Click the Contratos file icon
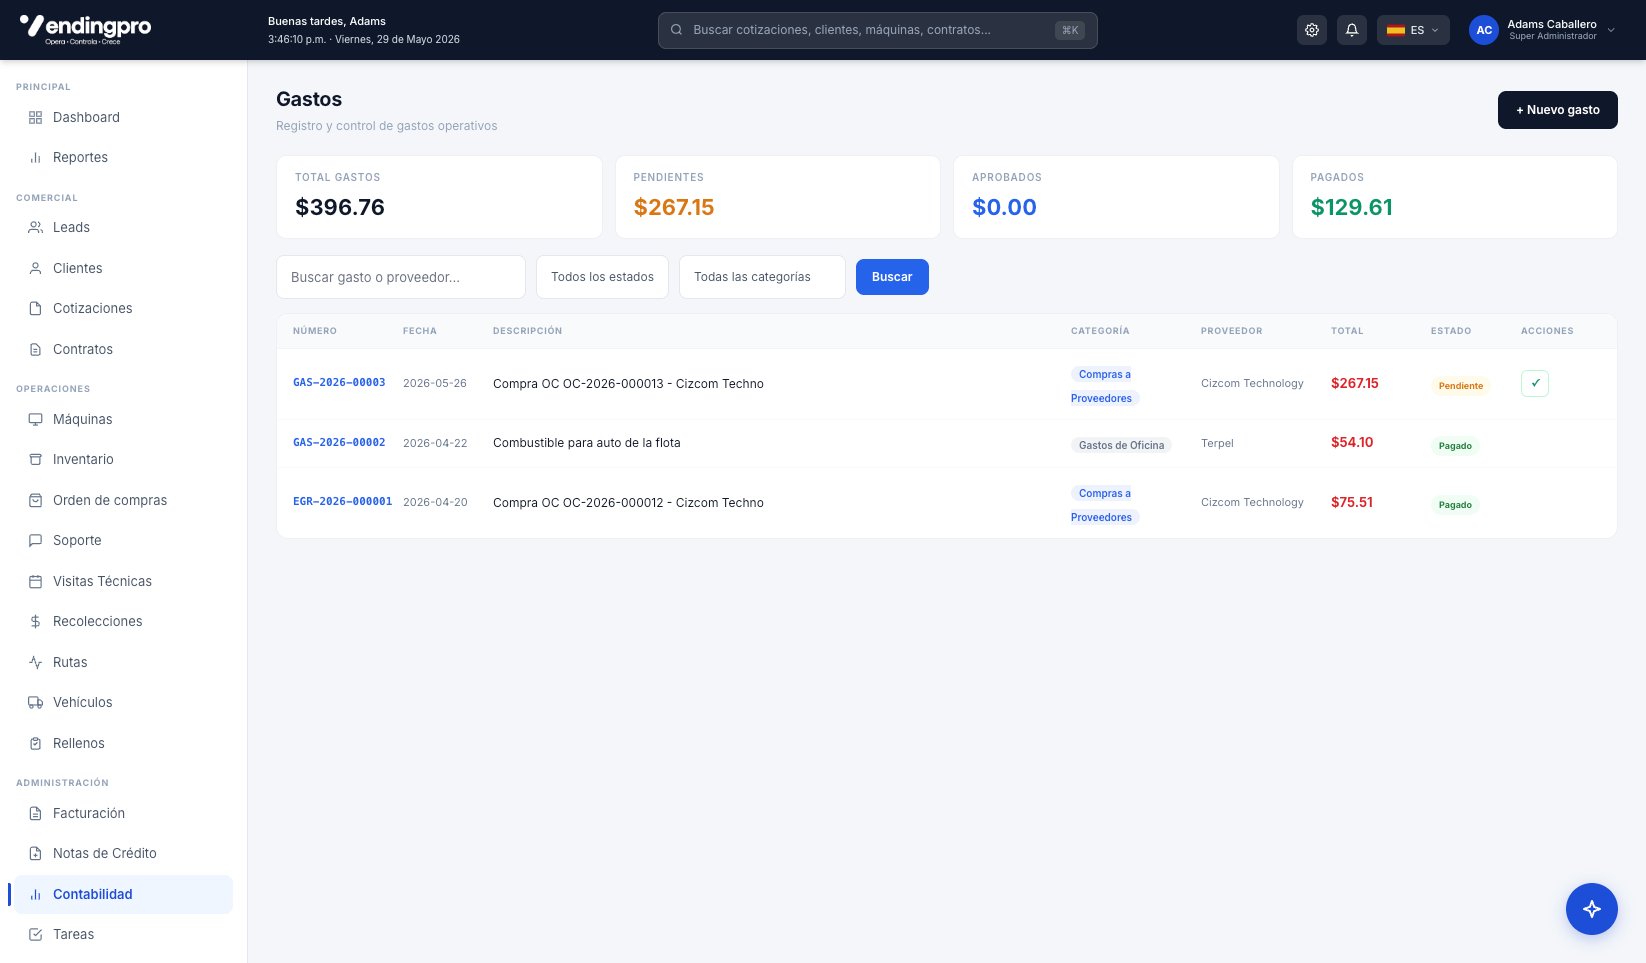1646x963 pixels. click(36, 349)
